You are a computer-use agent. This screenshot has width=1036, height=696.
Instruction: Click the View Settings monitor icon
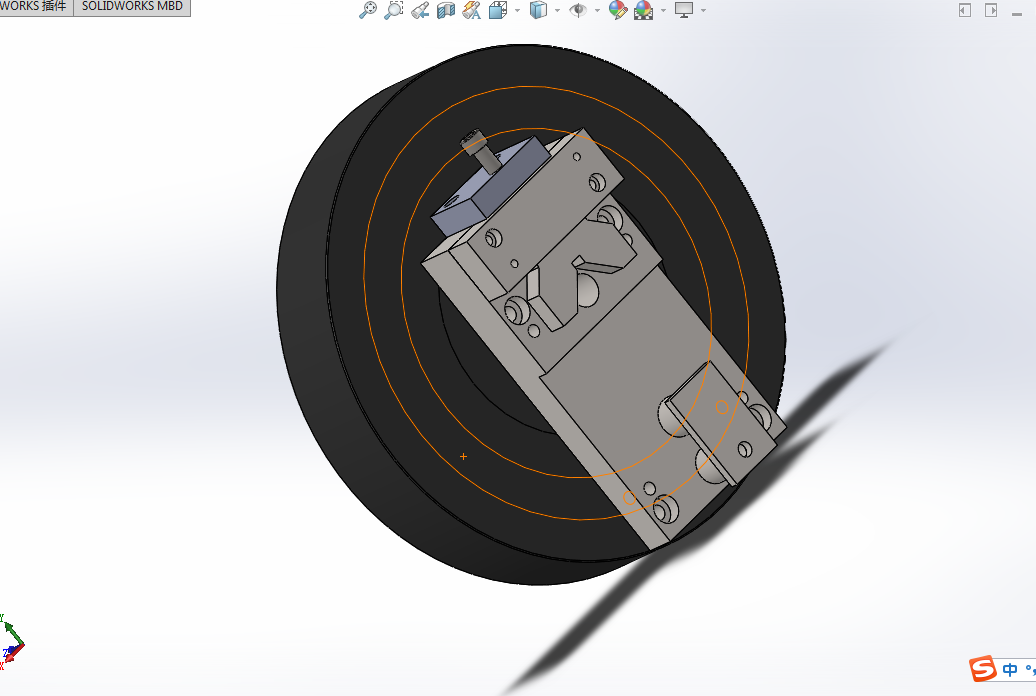pos(684,10)
